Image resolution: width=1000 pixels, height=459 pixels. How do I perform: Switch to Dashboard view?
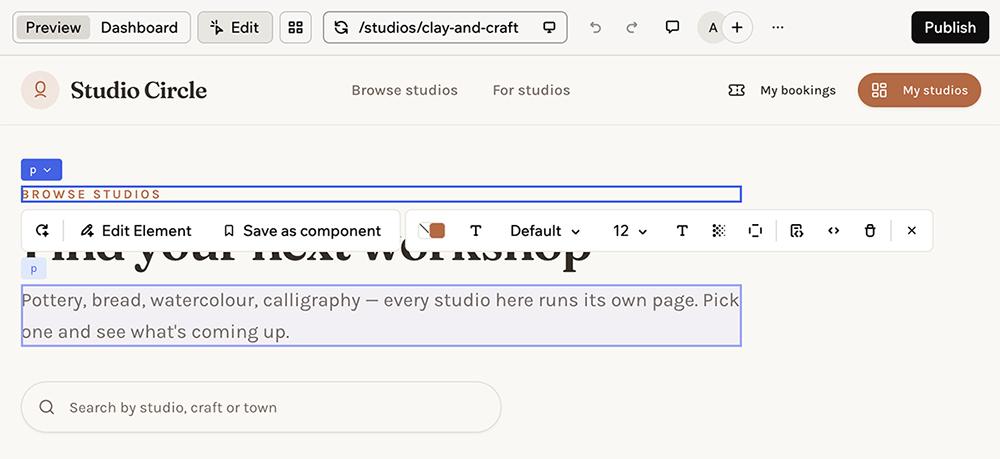tap(139, 27)
